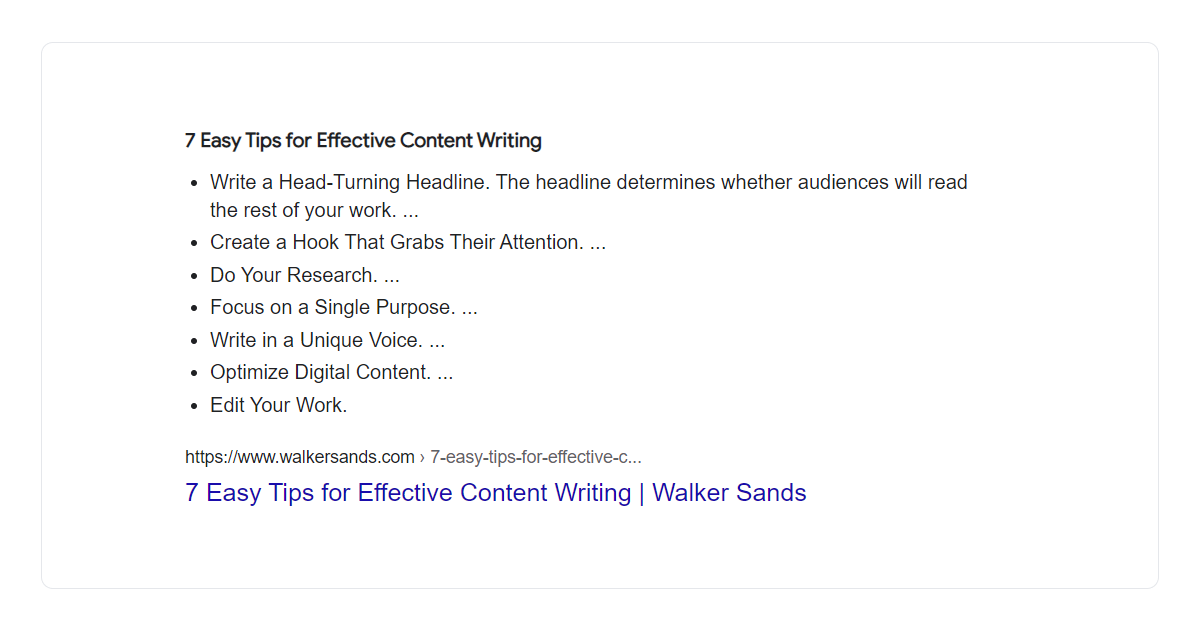This screenshot has width=1200, height=630.
Task: Click the ellipsis after 'Write in a Unique Voice.'
Action: pyautogui.click(x=437, y=340)
